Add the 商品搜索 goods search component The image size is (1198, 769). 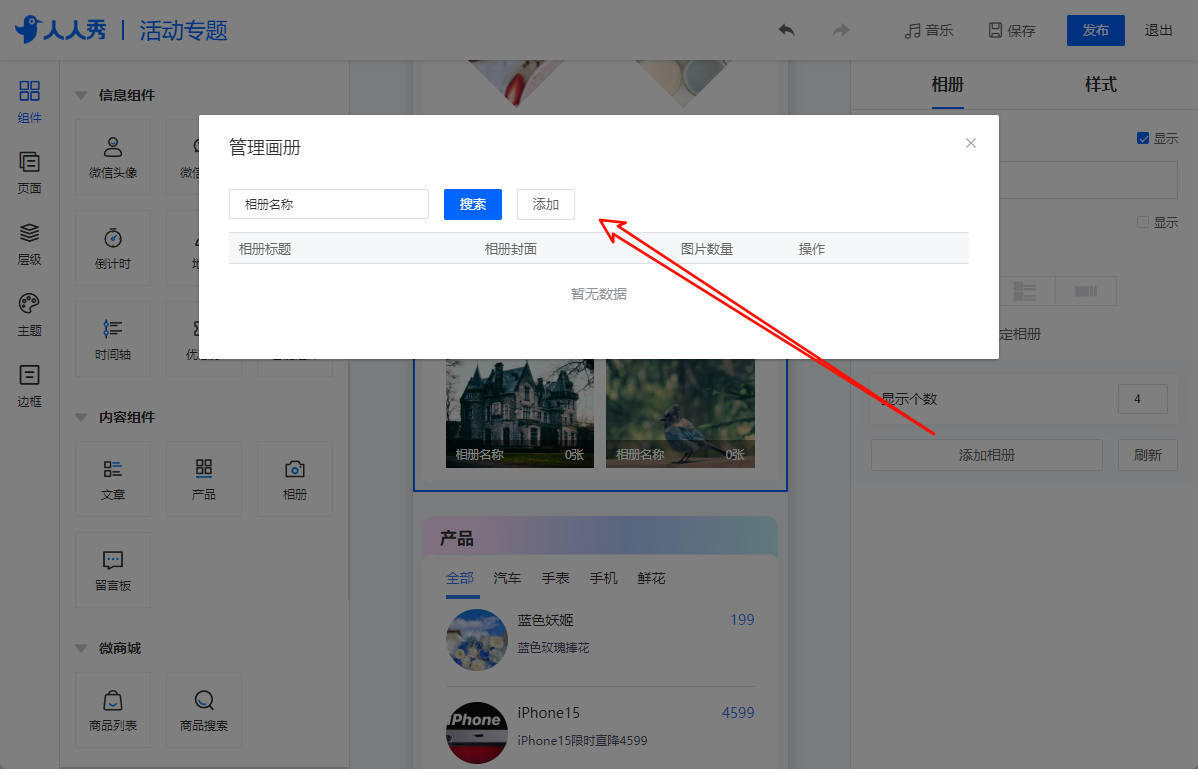click(x=204, y=710)
